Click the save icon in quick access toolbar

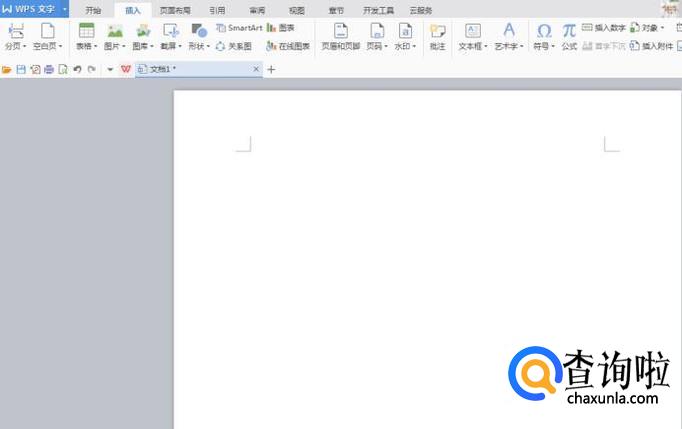pos(21,70)
